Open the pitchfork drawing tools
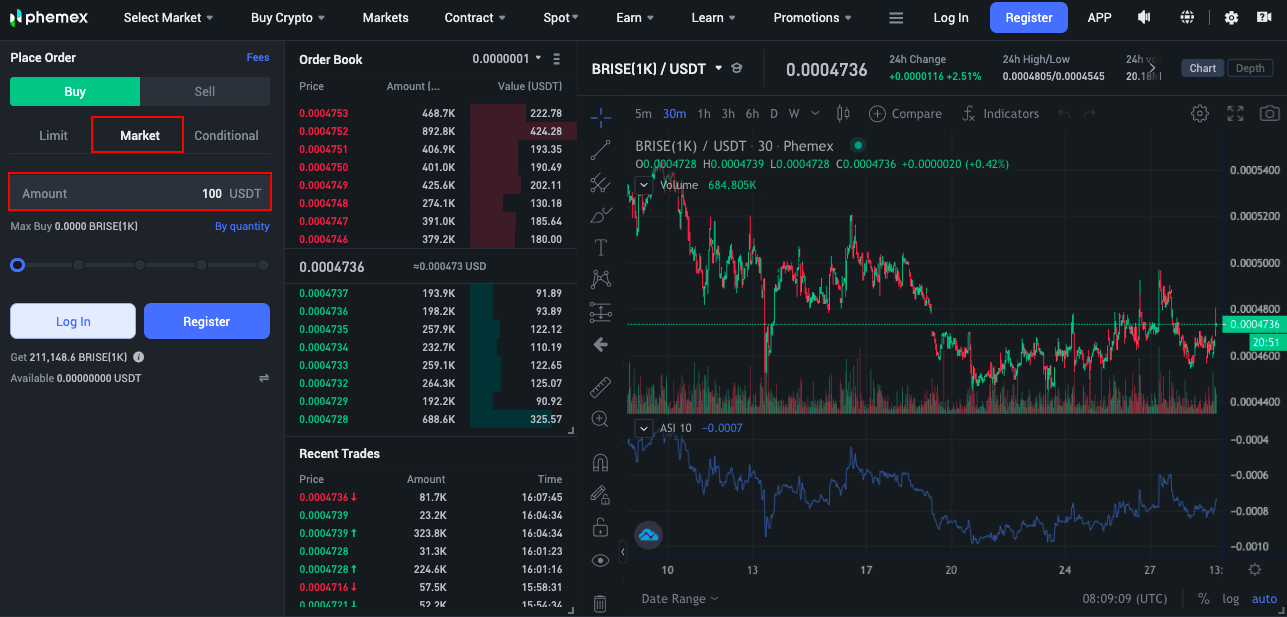 [x=601, y=183]
